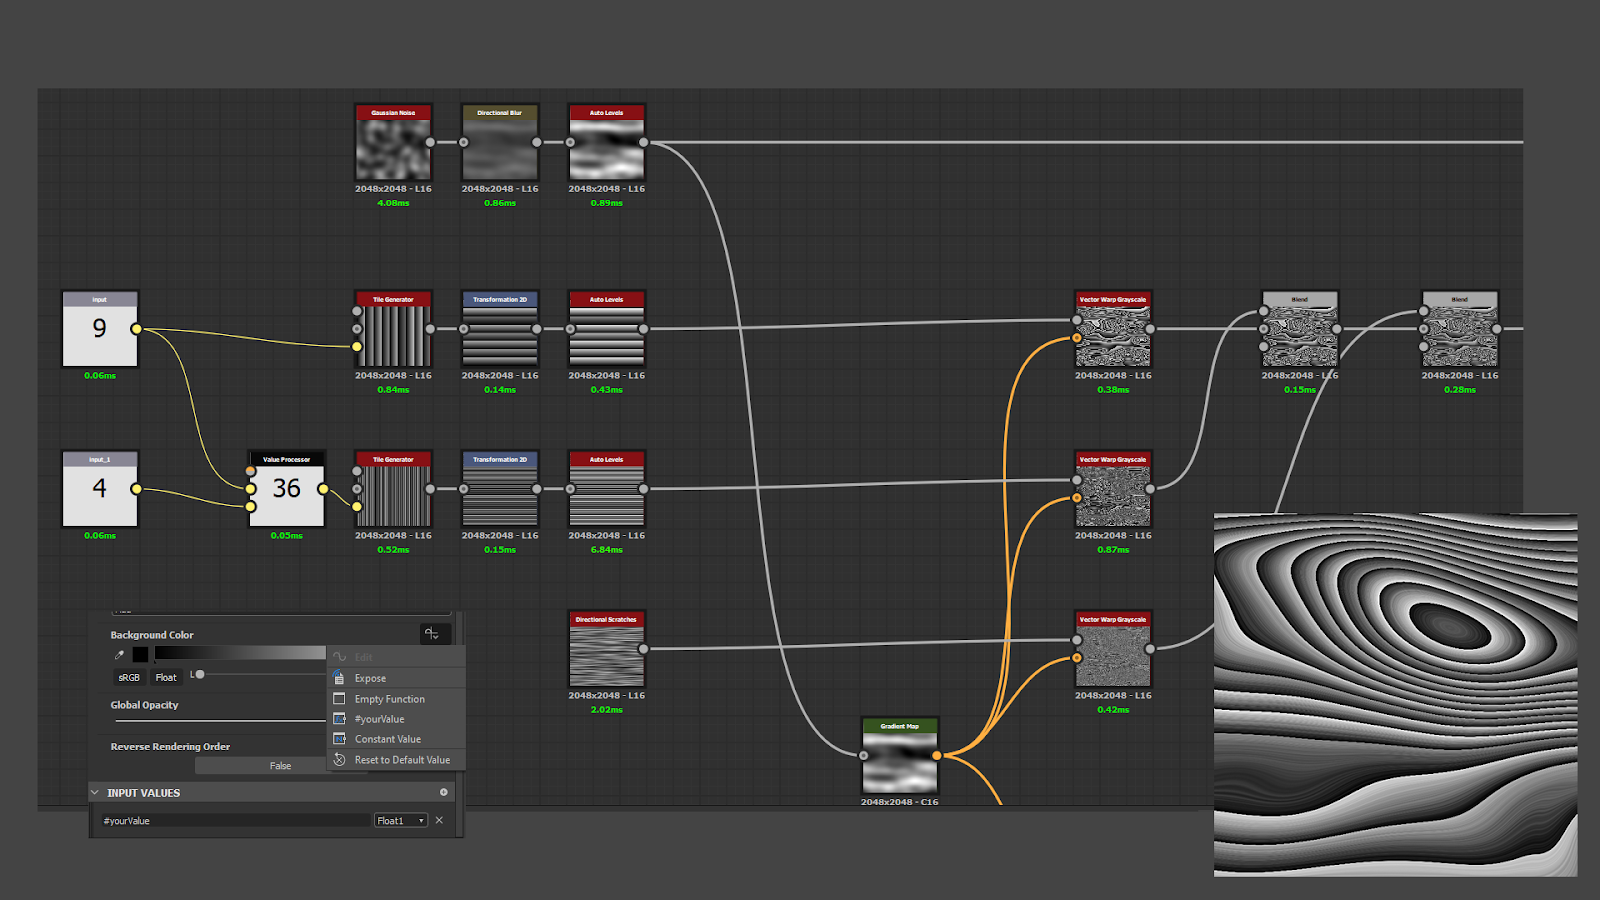The height and width of the screenshot is (900, 1600).
Task: Collapse the INPUT VALUES section
Action: (x=96, y=793)
